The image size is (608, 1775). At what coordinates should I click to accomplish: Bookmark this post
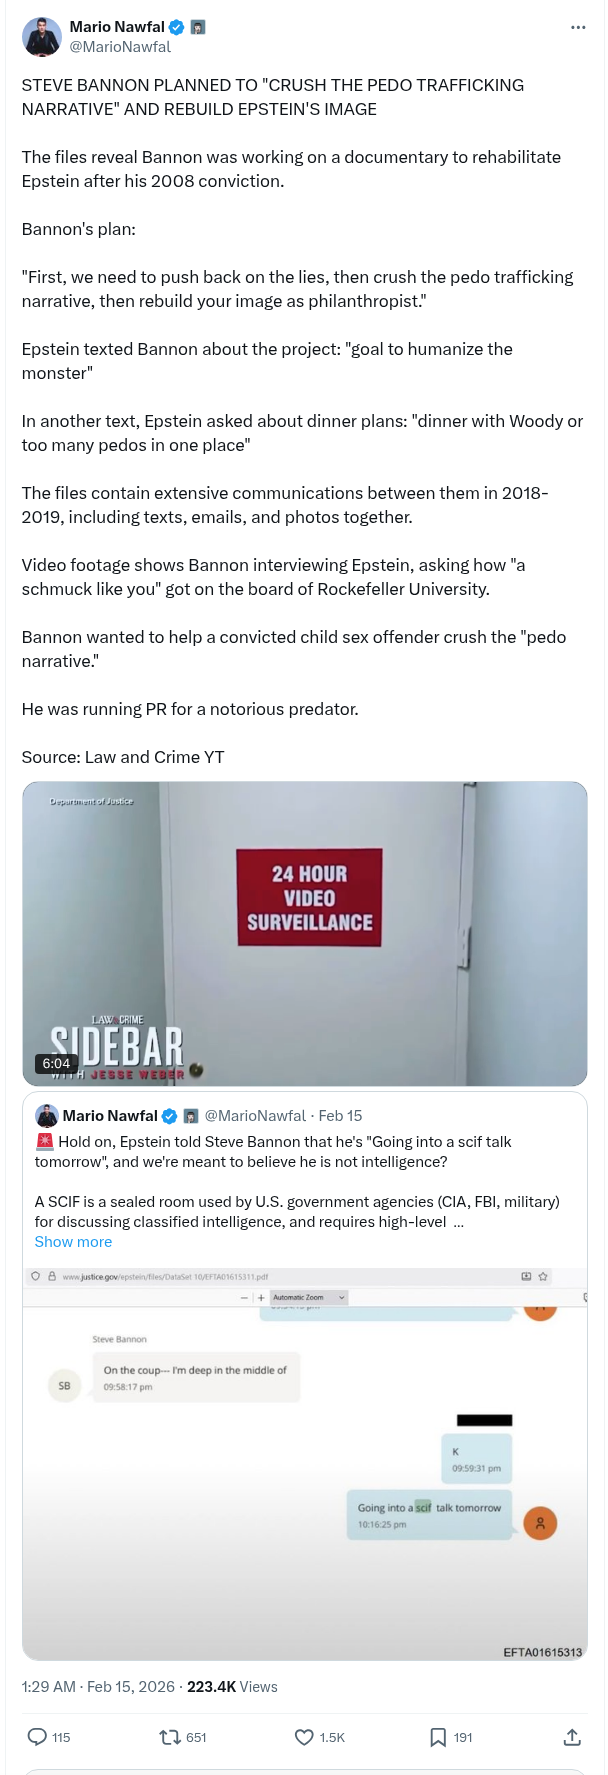point(438,1737)
